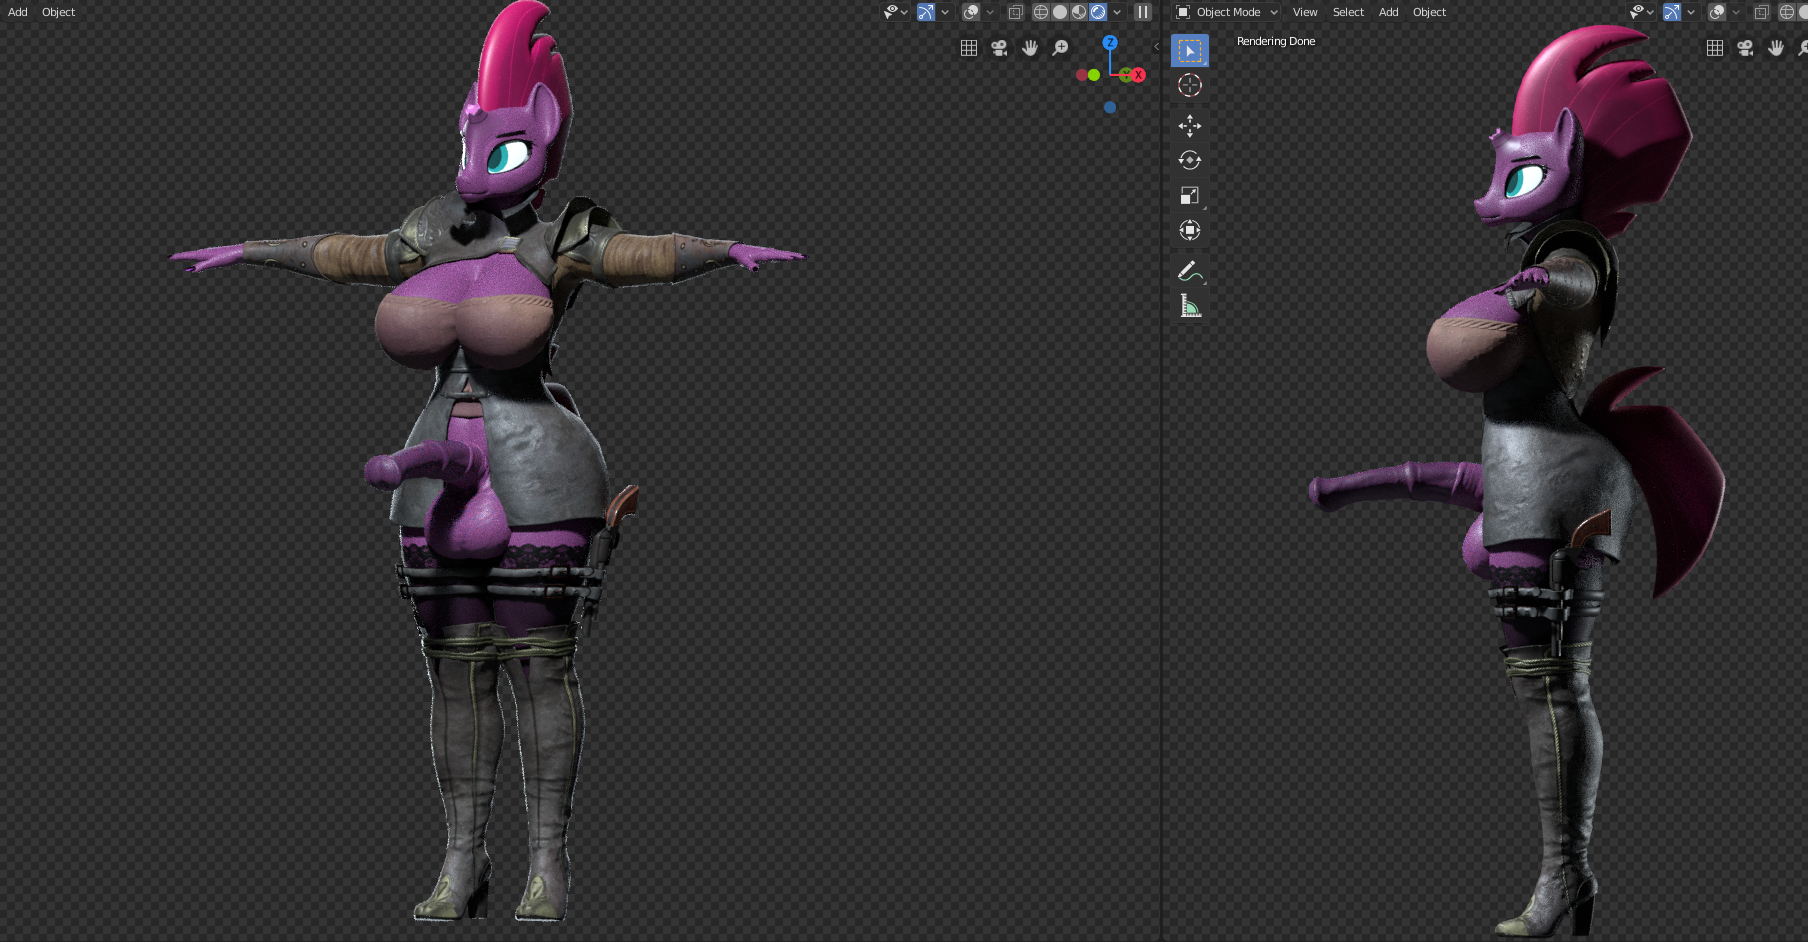Open the View menu in right viewport

[x=1305, y=12]
